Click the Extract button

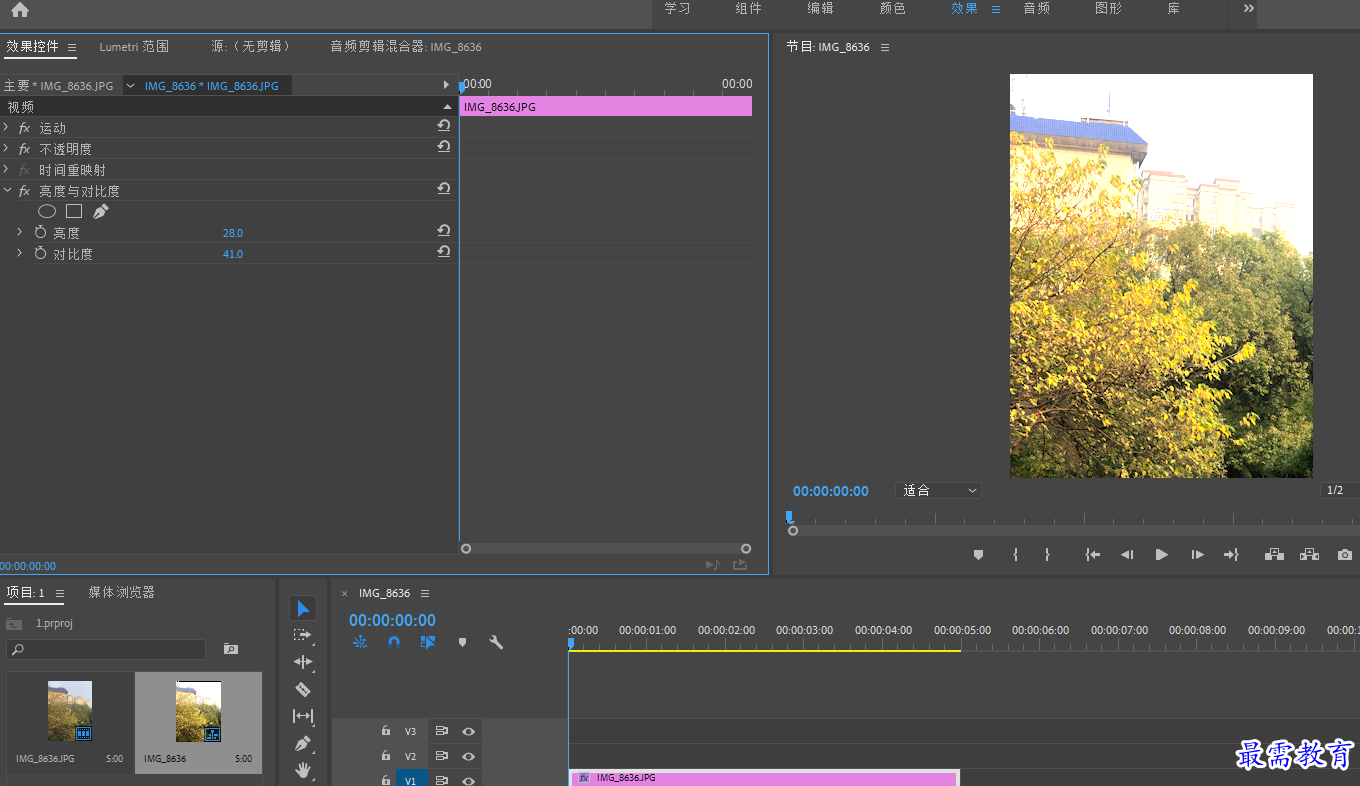pos(1309,554)
